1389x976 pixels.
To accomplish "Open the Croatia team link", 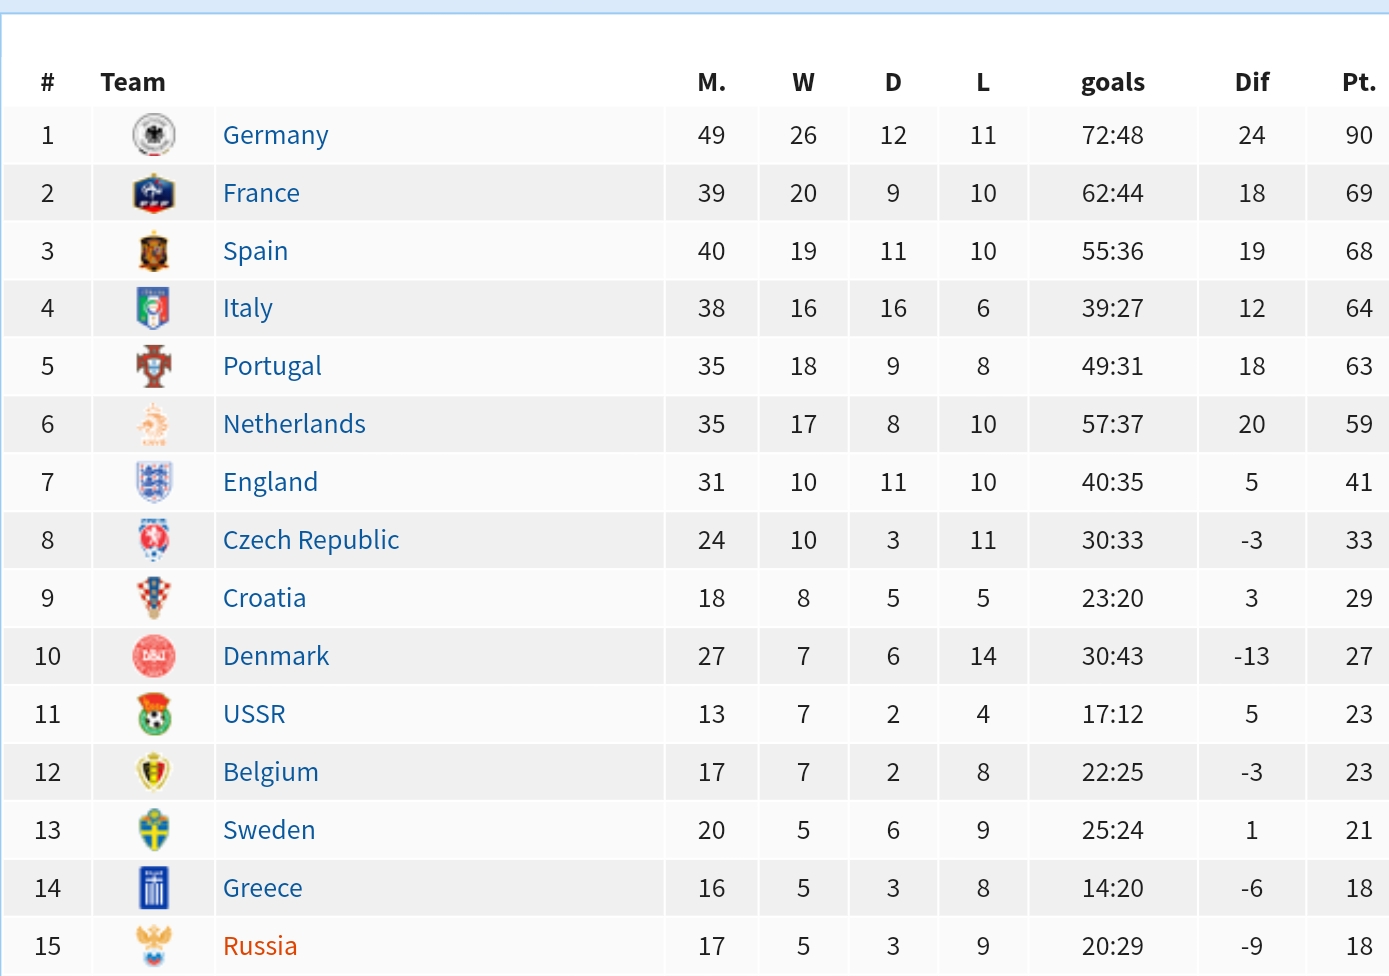I will (x=264, y=598).
